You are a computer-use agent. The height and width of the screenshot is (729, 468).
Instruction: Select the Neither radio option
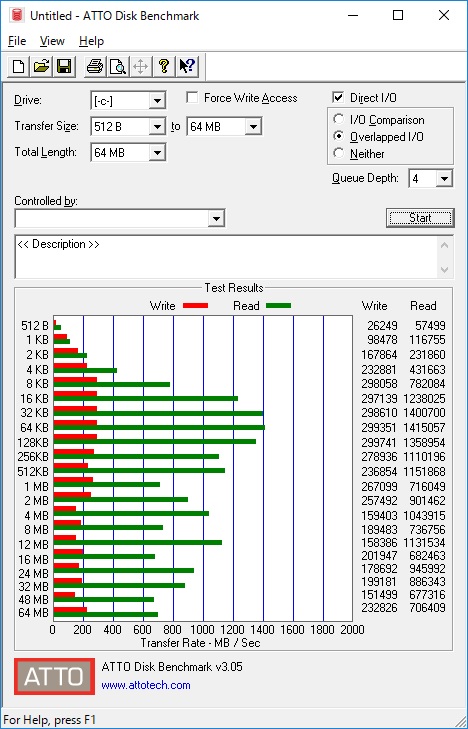click(339, 153)
